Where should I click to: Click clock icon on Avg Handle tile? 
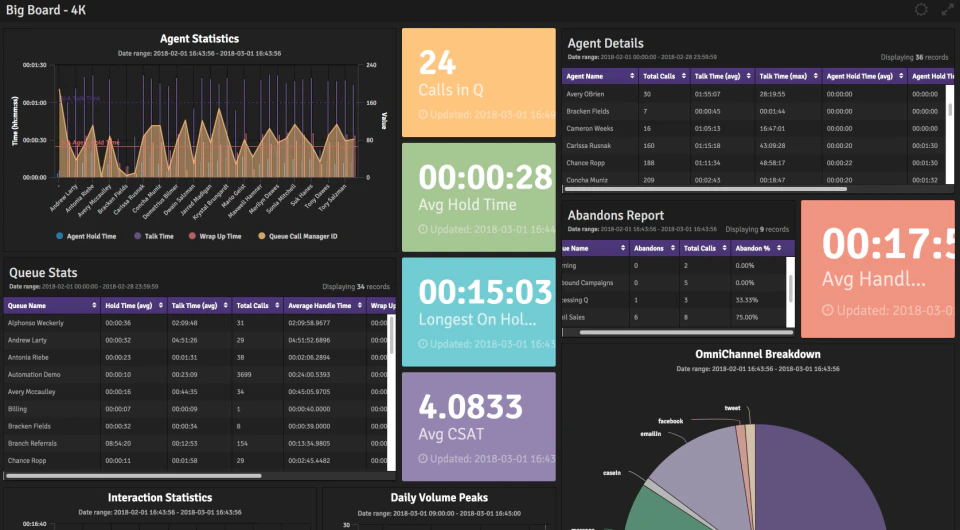coord(827,310)
